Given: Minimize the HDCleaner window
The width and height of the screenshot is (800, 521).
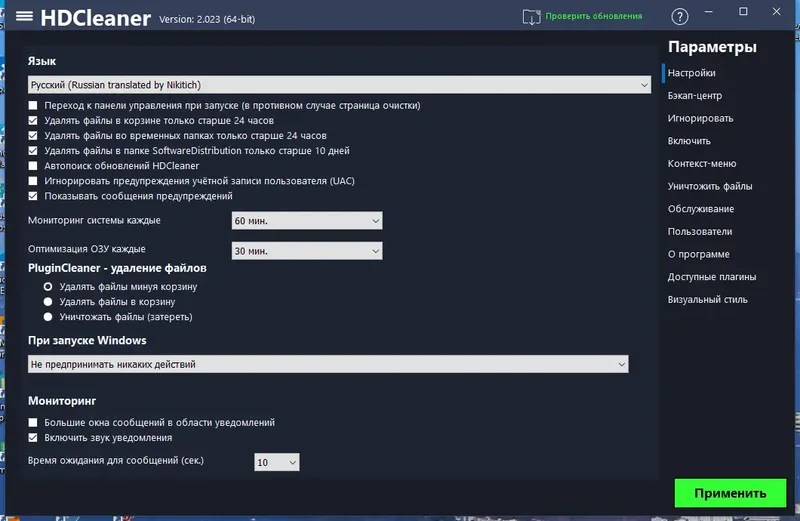Looking at the screenshot, I should click(709, 11).
